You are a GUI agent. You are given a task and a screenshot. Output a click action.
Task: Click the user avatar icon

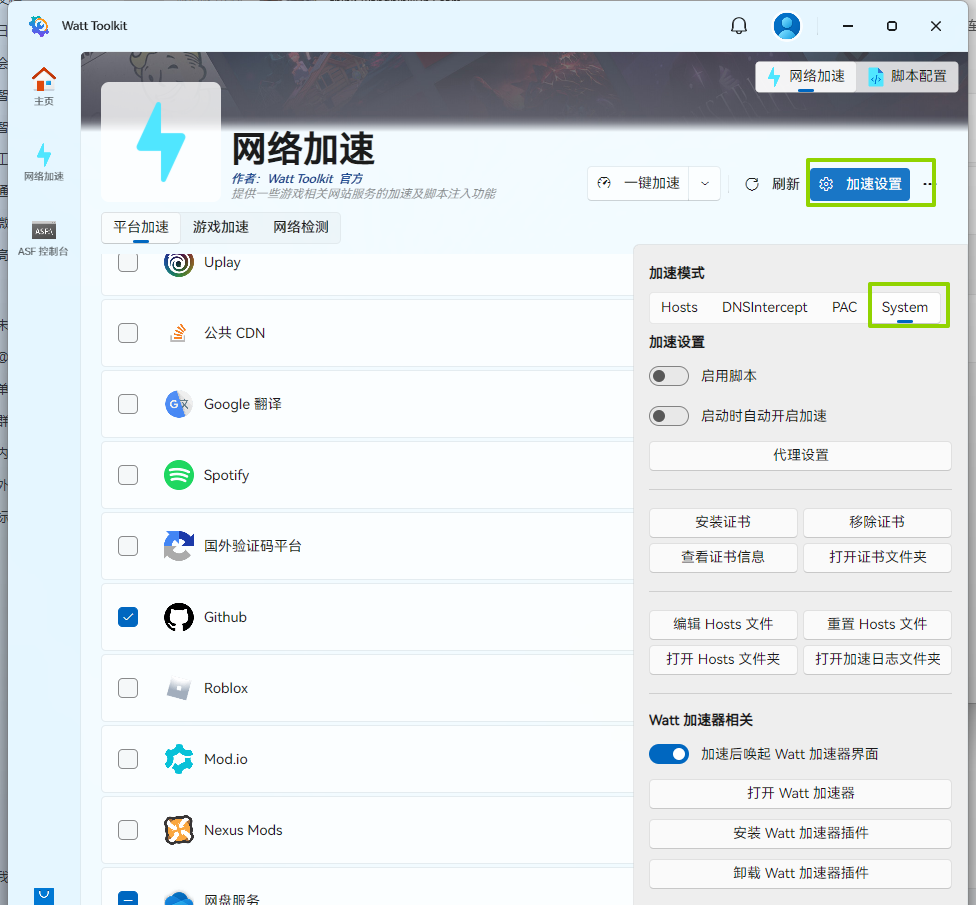(x=788, y=26)
